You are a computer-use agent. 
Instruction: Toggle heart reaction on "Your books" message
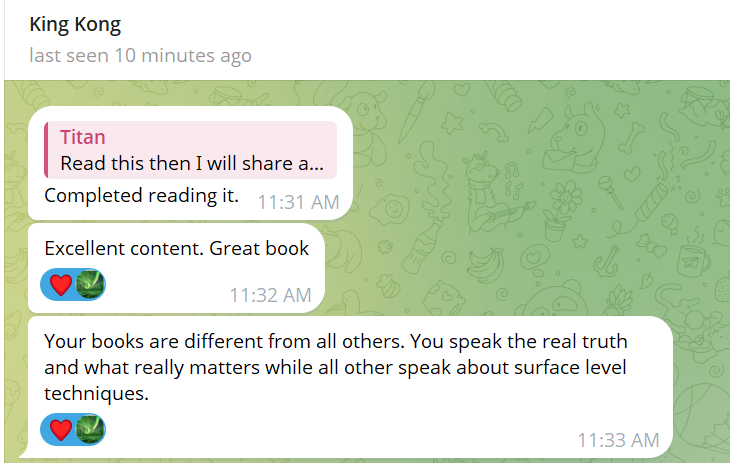(61, 429)
